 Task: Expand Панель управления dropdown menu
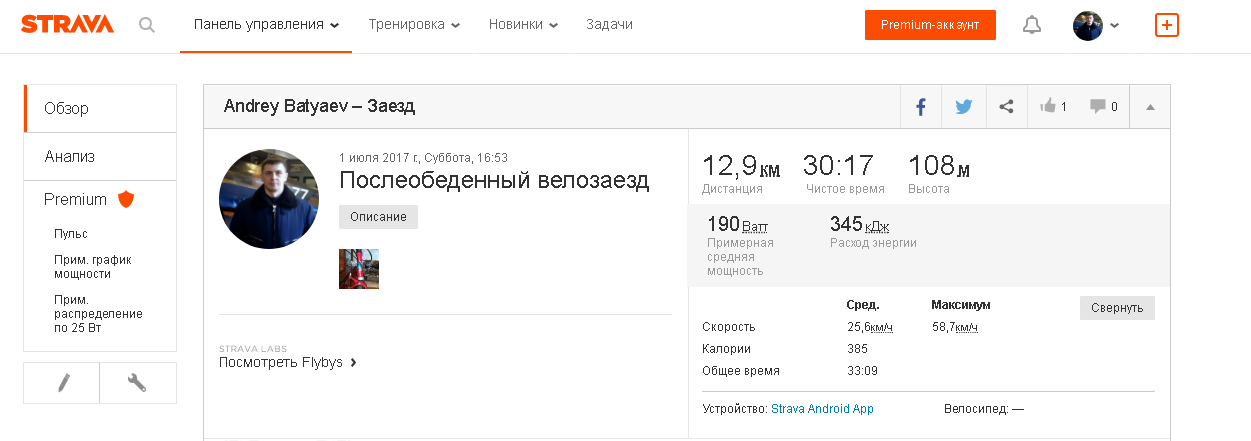coord(266,25)
